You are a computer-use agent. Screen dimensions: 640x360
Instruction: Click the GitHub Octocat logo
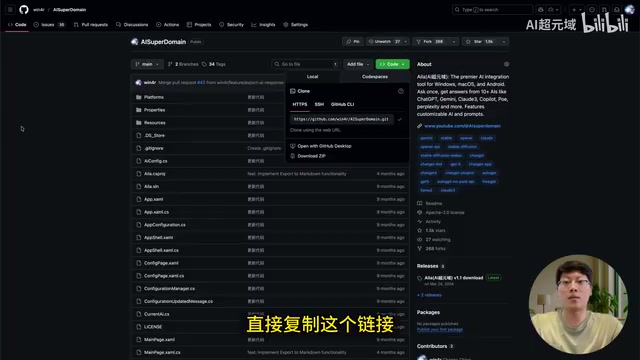click(24, 9)
